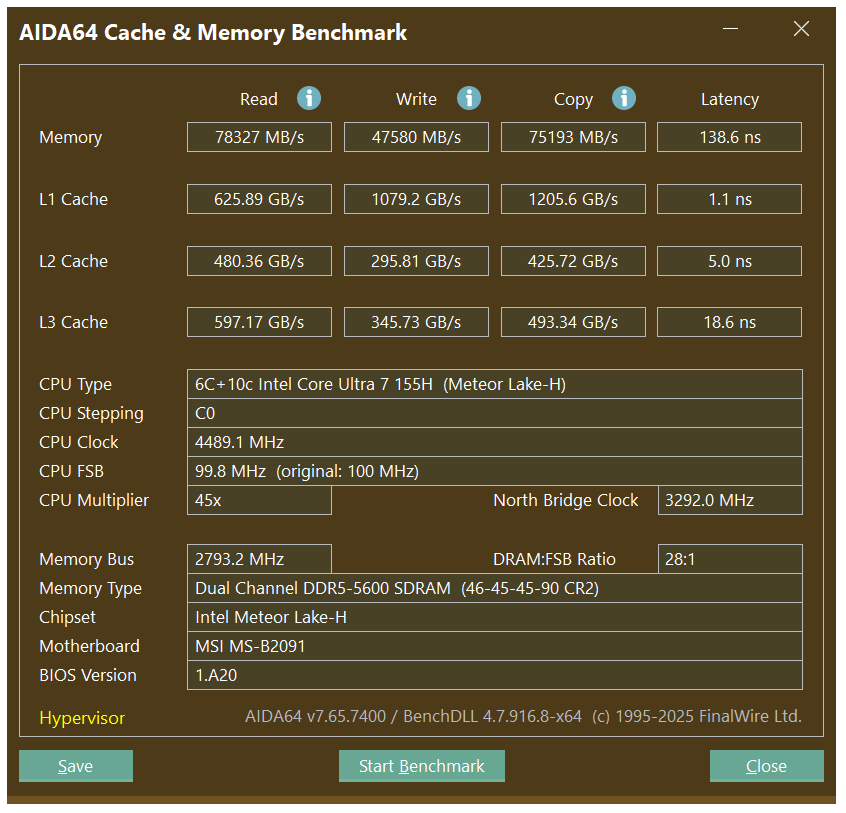The height and width of the screenshot is (813, 846).
Task: Select L3 Cache copy value 493.34 GB/s
Action: point(574,322)
